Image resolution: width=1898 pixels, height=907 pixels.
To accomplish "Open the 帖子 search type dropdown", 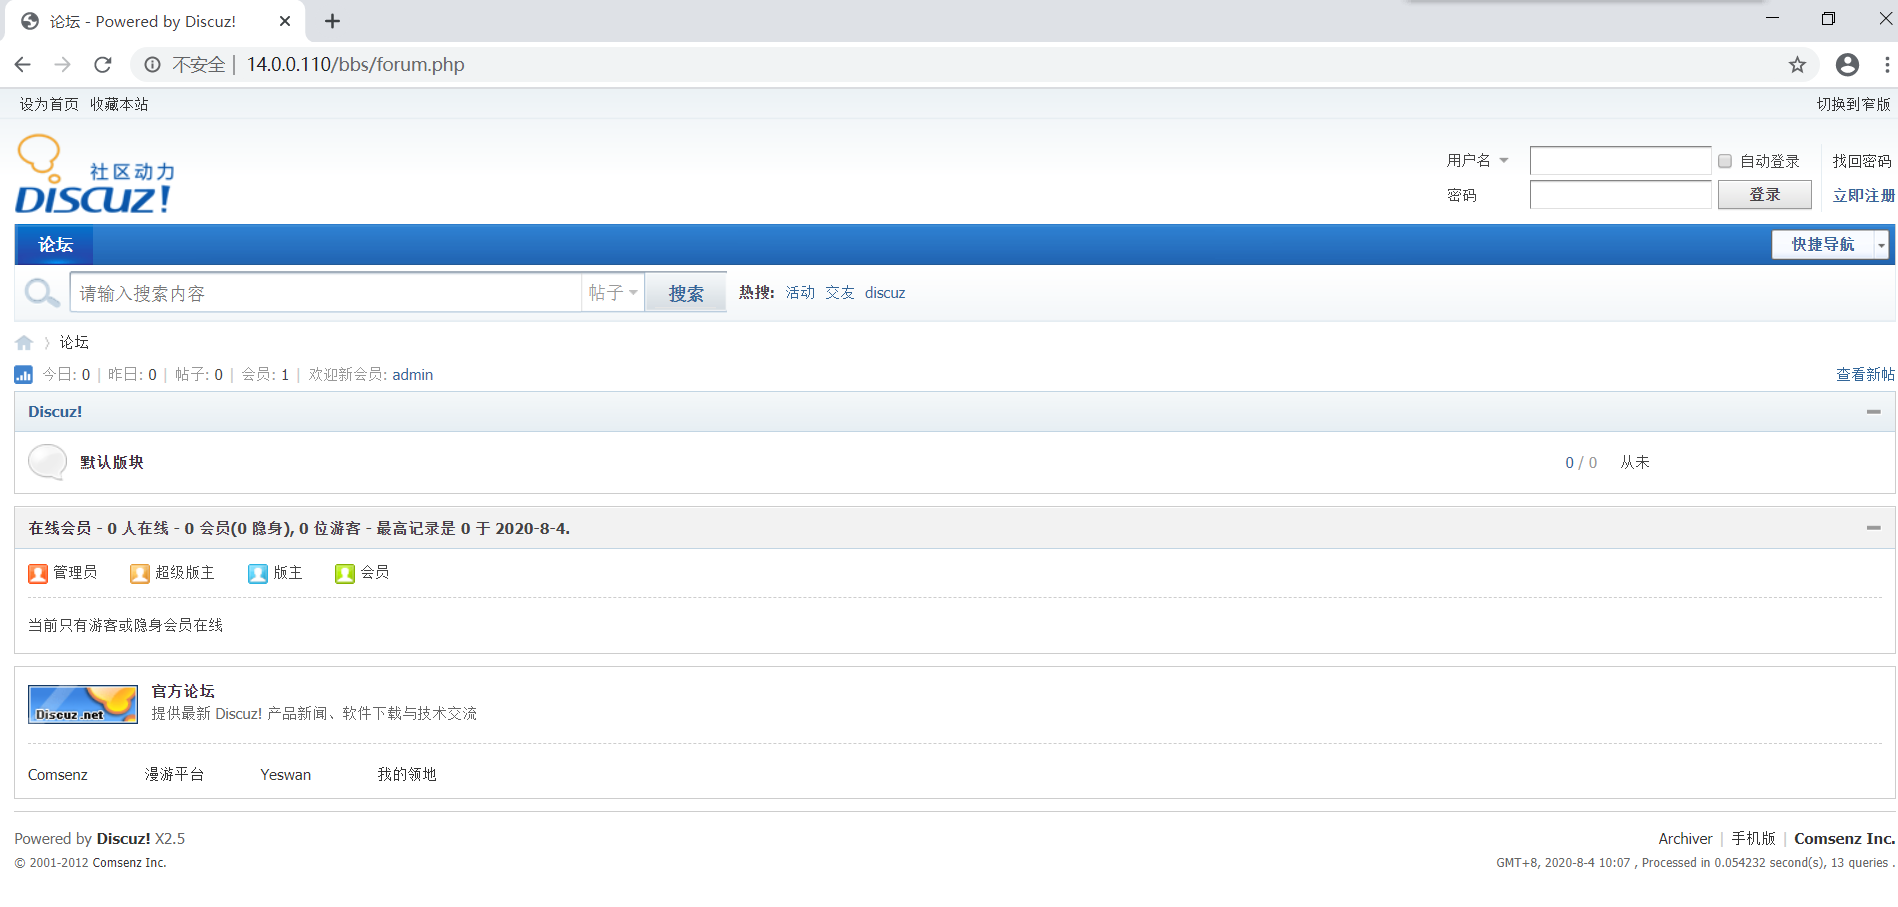I will 613,292.
